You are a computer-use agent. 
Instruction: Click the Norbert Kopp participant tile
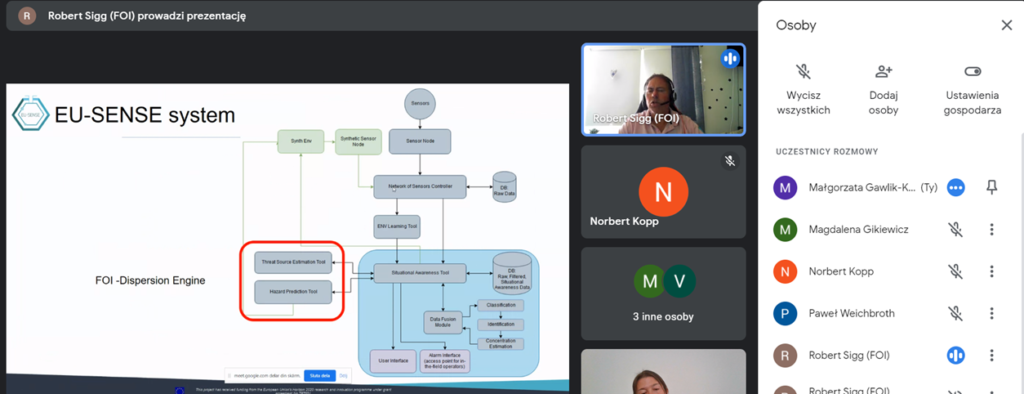(x=664, y=191)
